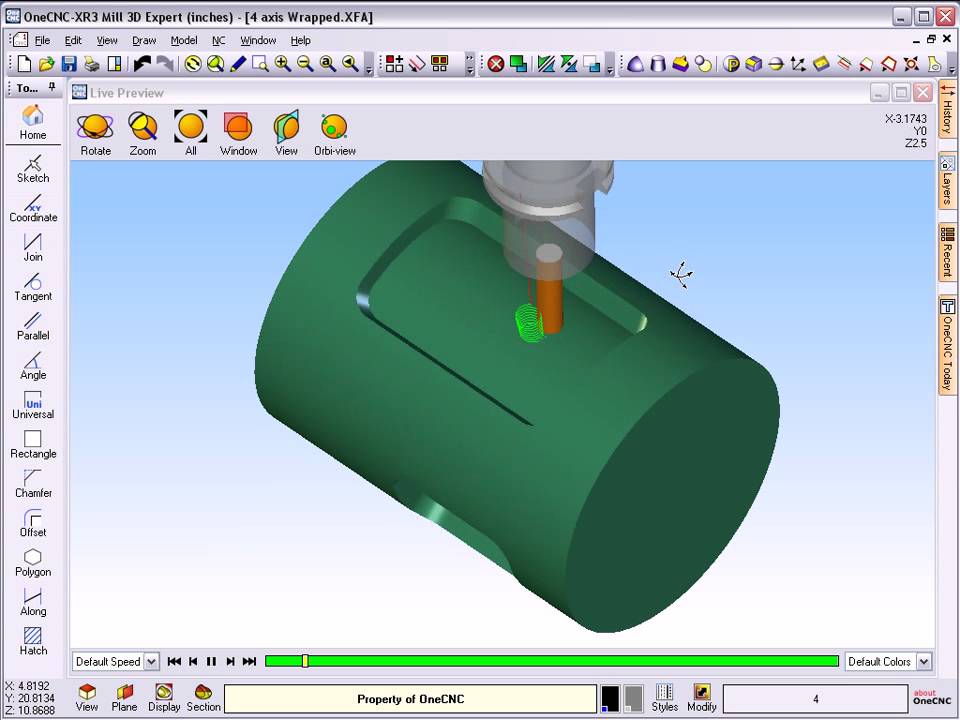Select the Offset tool
Image resolution: width=960 pixels, height=720 pixels.
click(33, 523)
